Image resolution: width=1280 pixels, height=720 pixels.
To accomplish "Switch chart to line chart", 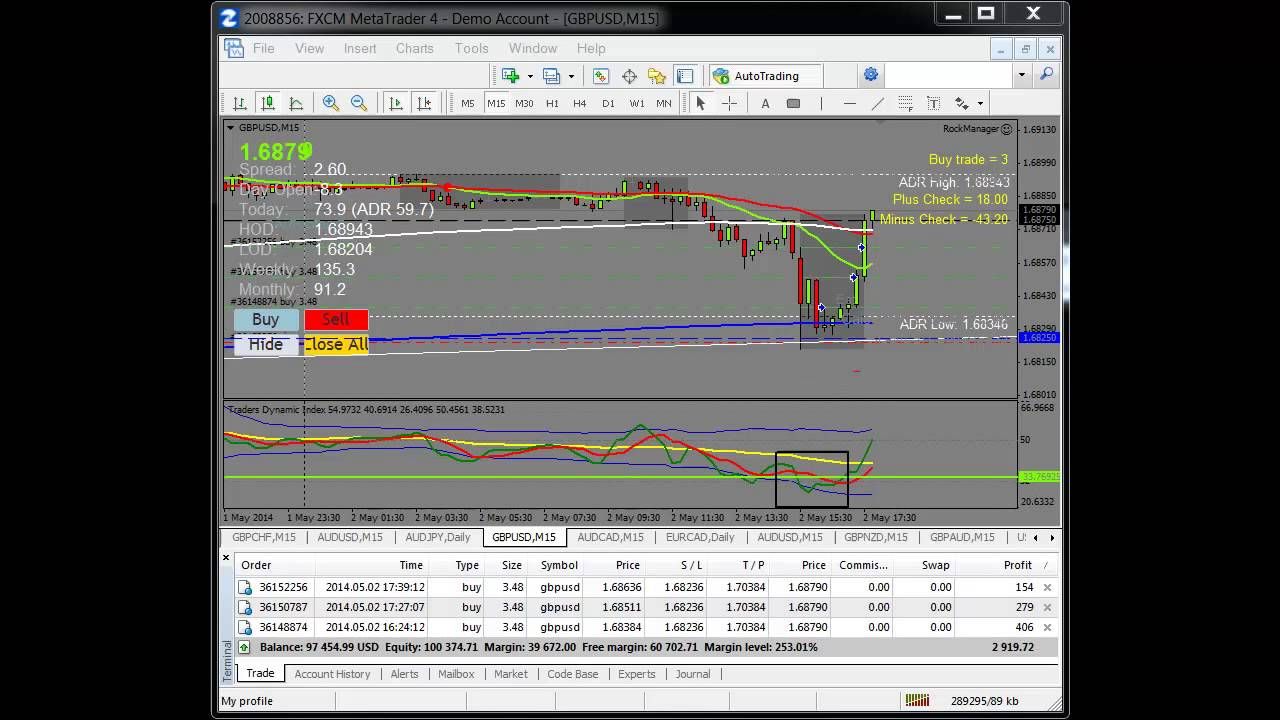I will click(x=296, y=103).
